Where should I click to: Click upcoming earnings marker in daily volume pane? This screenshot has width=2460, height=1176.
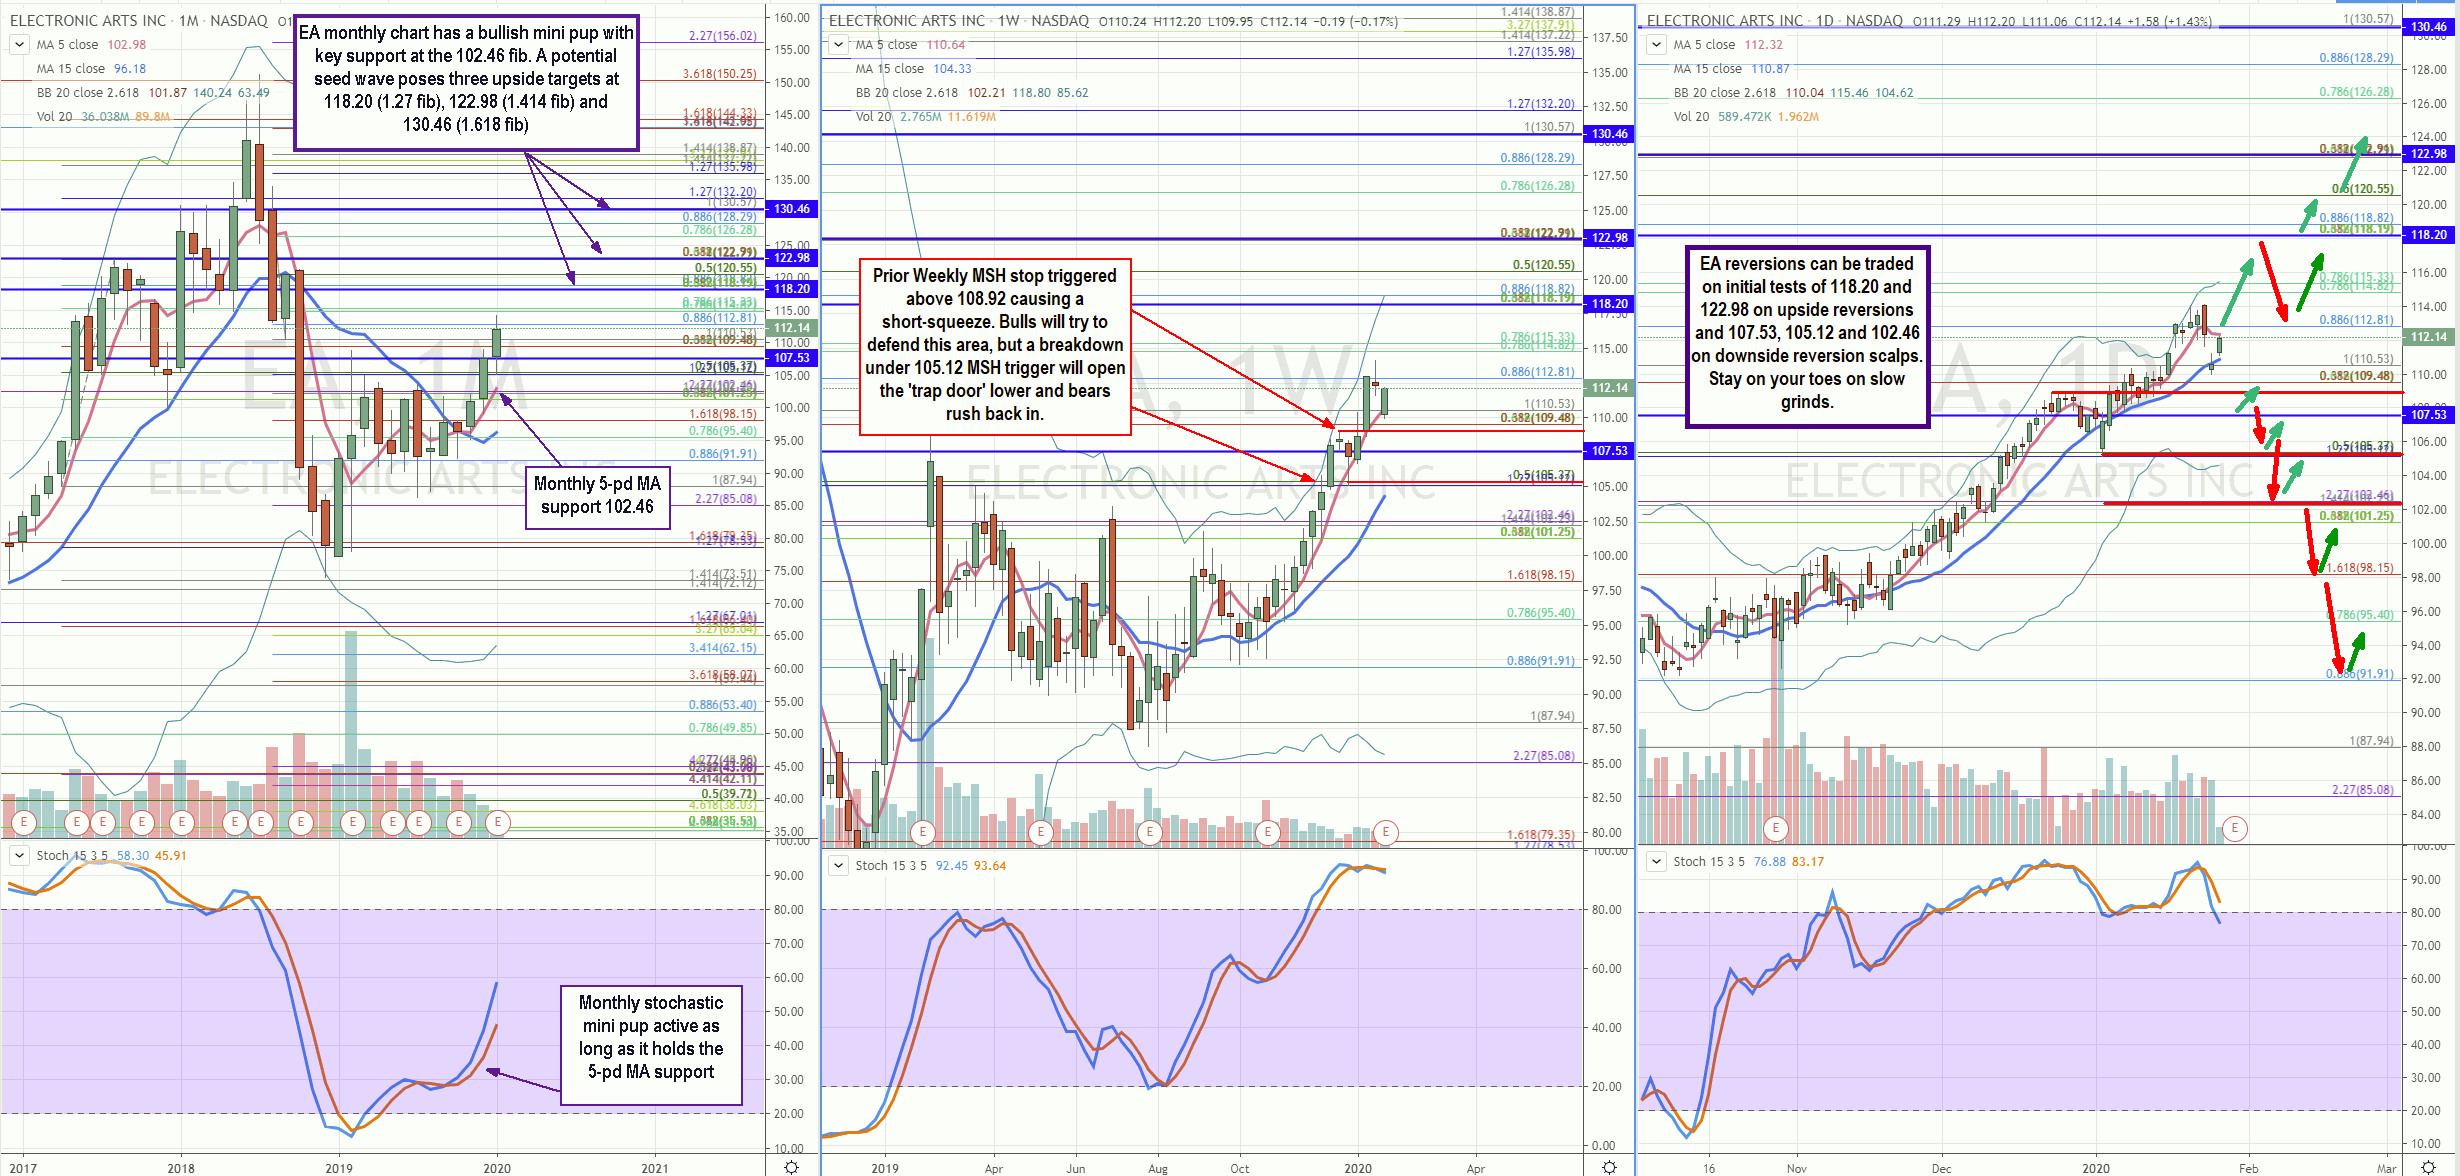tap(2235, 828)
